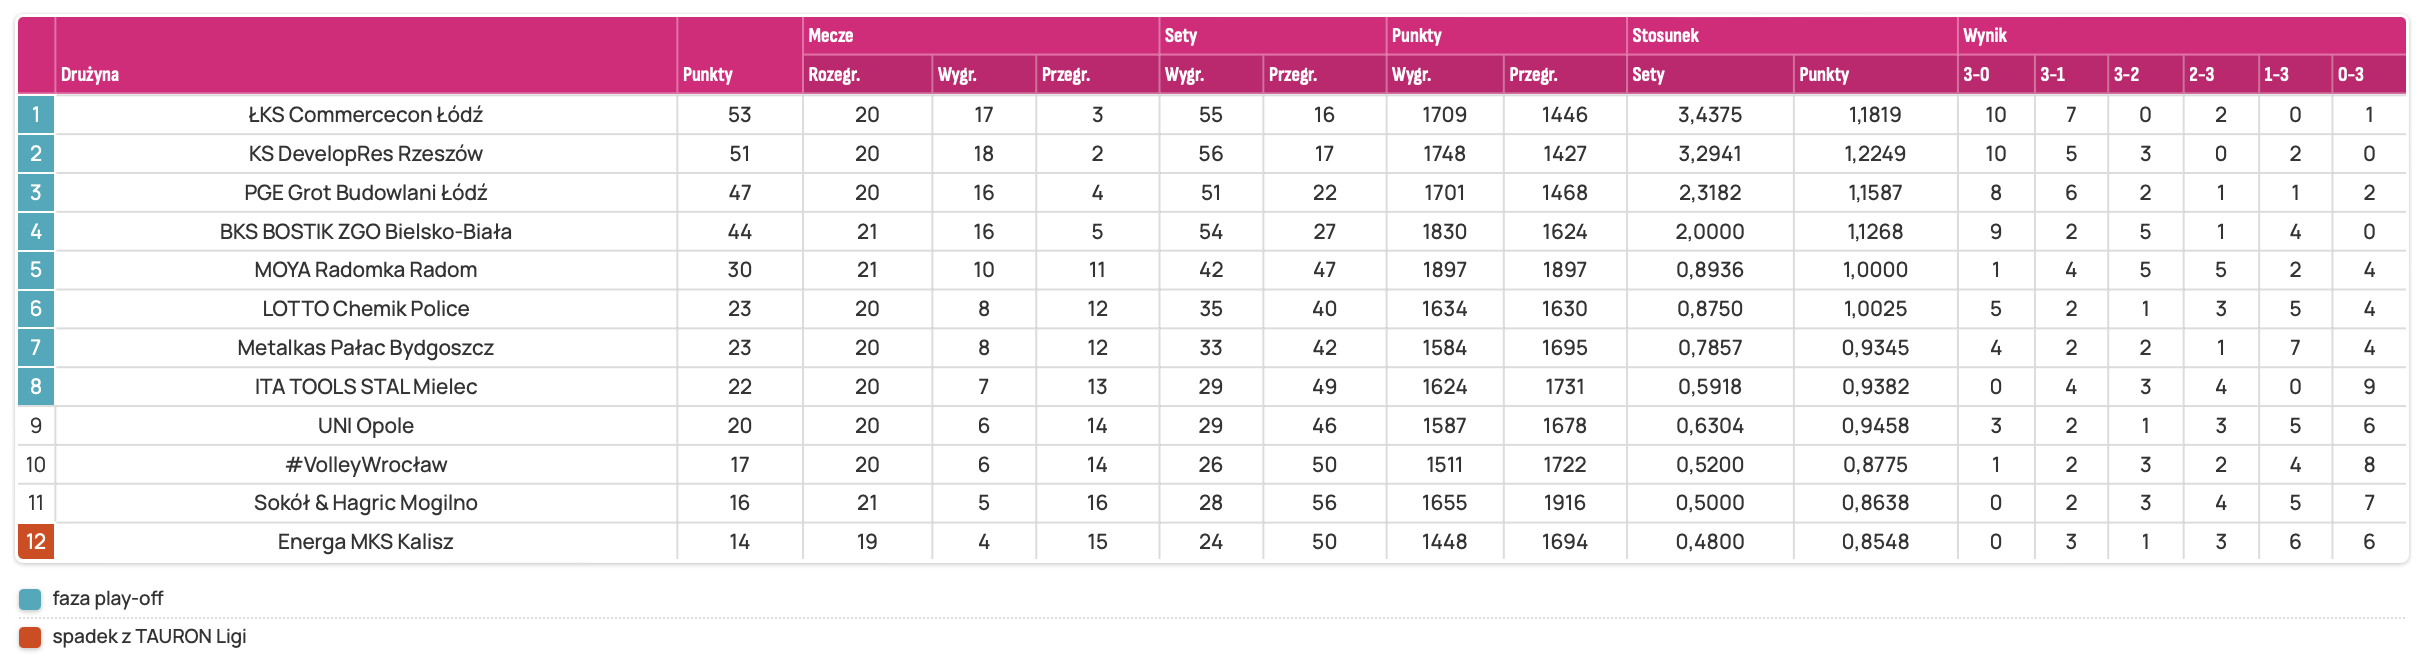Viewport: 2428px width, 664px height.
Task: Open Energa MKS Kalisz team
Action: 366,542
